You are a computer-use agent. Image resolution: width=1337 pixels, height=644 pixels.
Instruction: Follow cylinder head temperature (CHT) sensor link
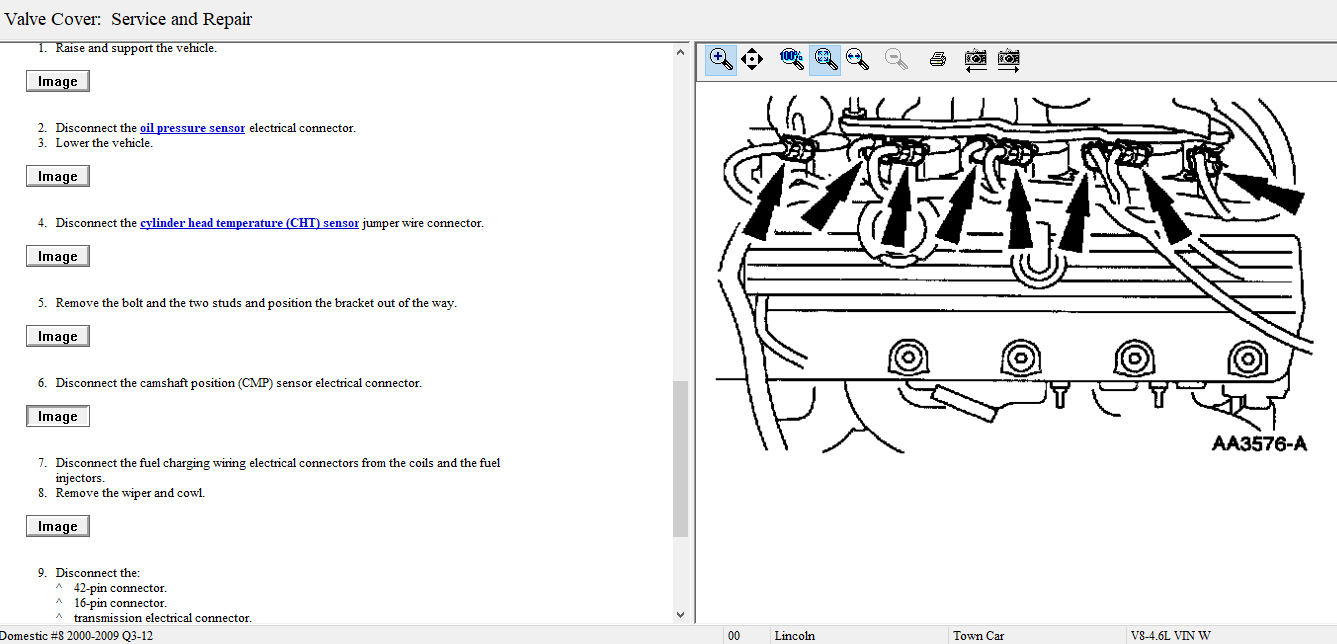click(x=249, y=223)
